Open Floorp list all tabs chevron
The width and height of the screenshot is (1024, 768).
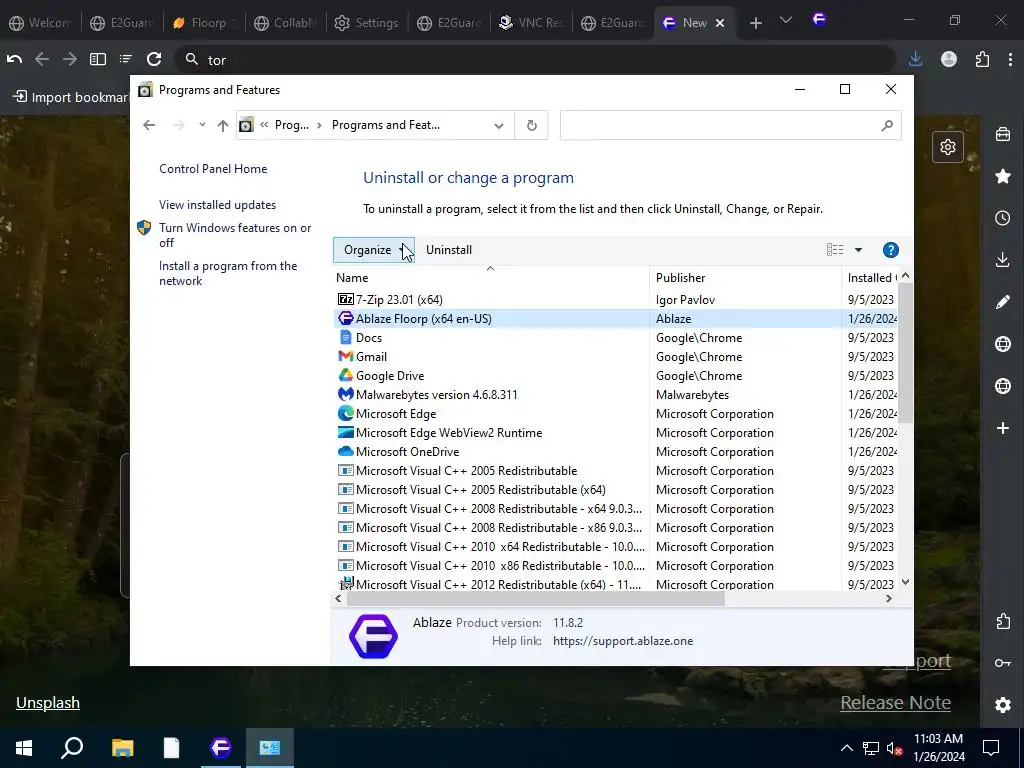point(786,21)
